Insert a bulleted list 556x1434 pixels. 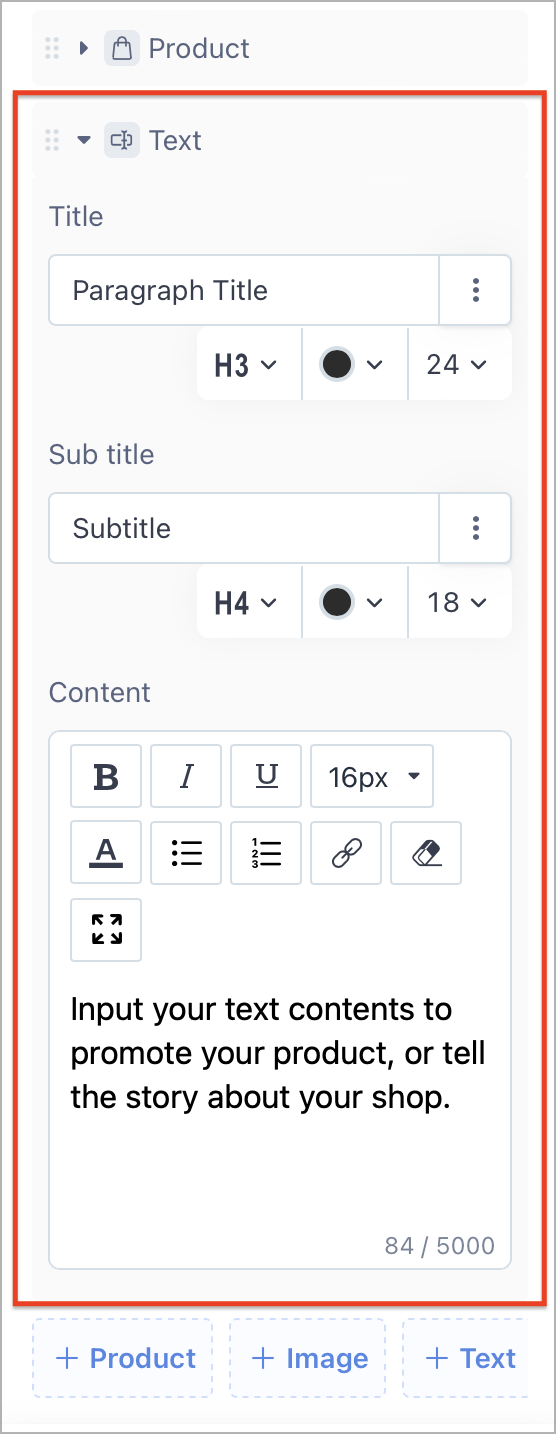[186, 853]
